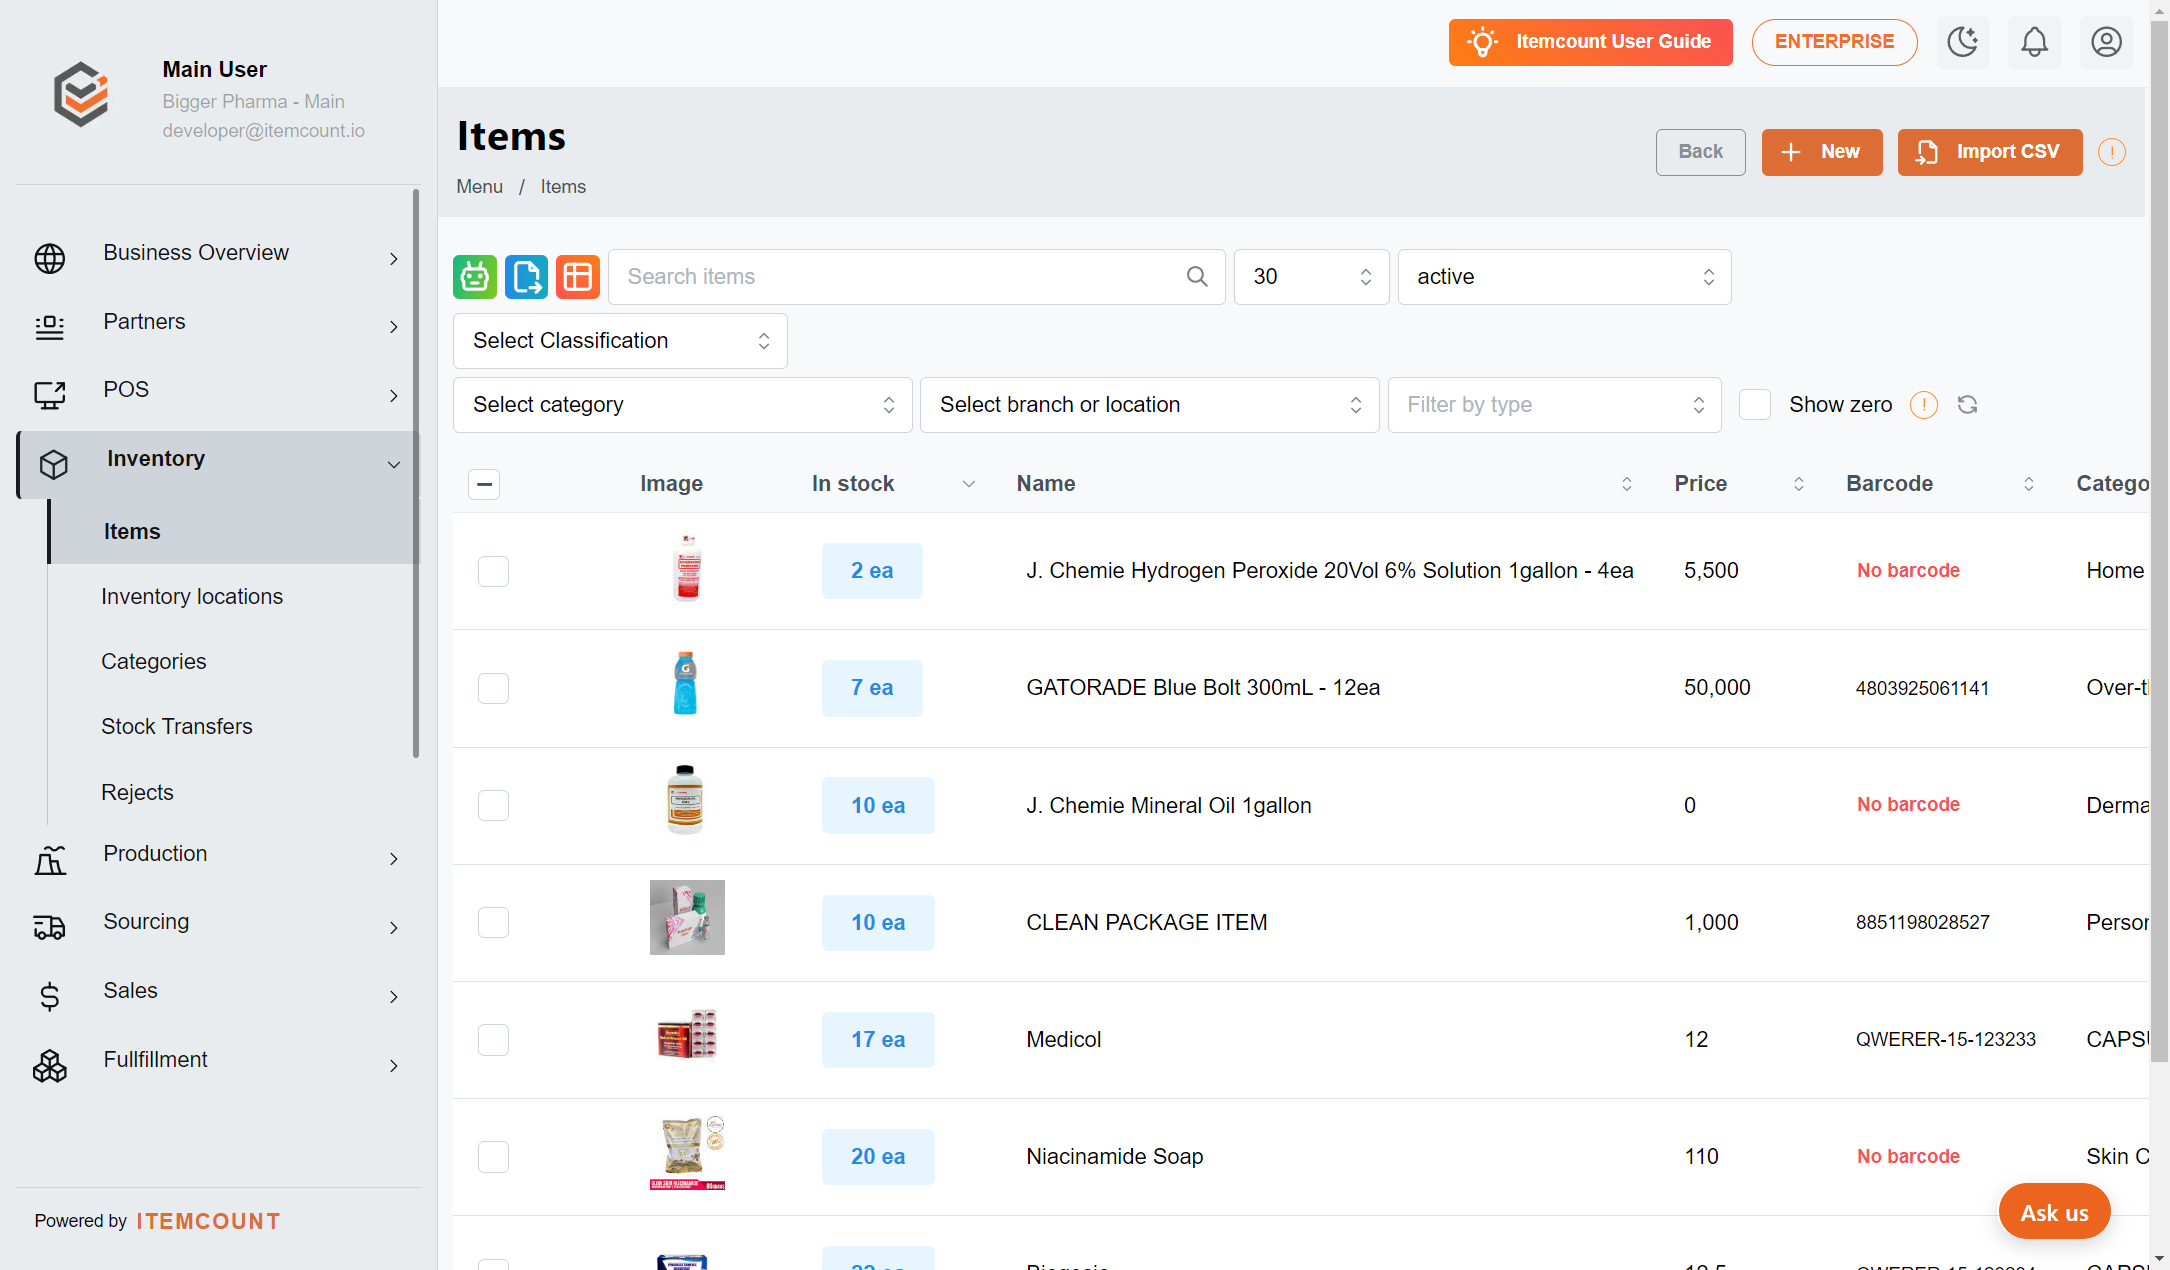Viewport: 2170px width, 1270px height.
Task: Click the Production factory icon
Action: click(50, 860)
